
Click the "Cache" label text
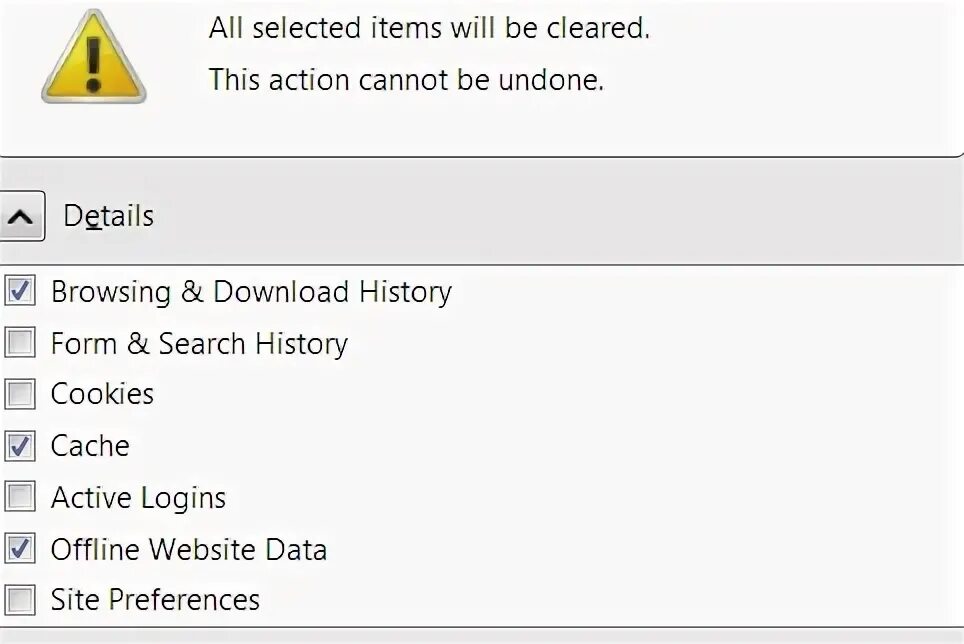[90, 446]
